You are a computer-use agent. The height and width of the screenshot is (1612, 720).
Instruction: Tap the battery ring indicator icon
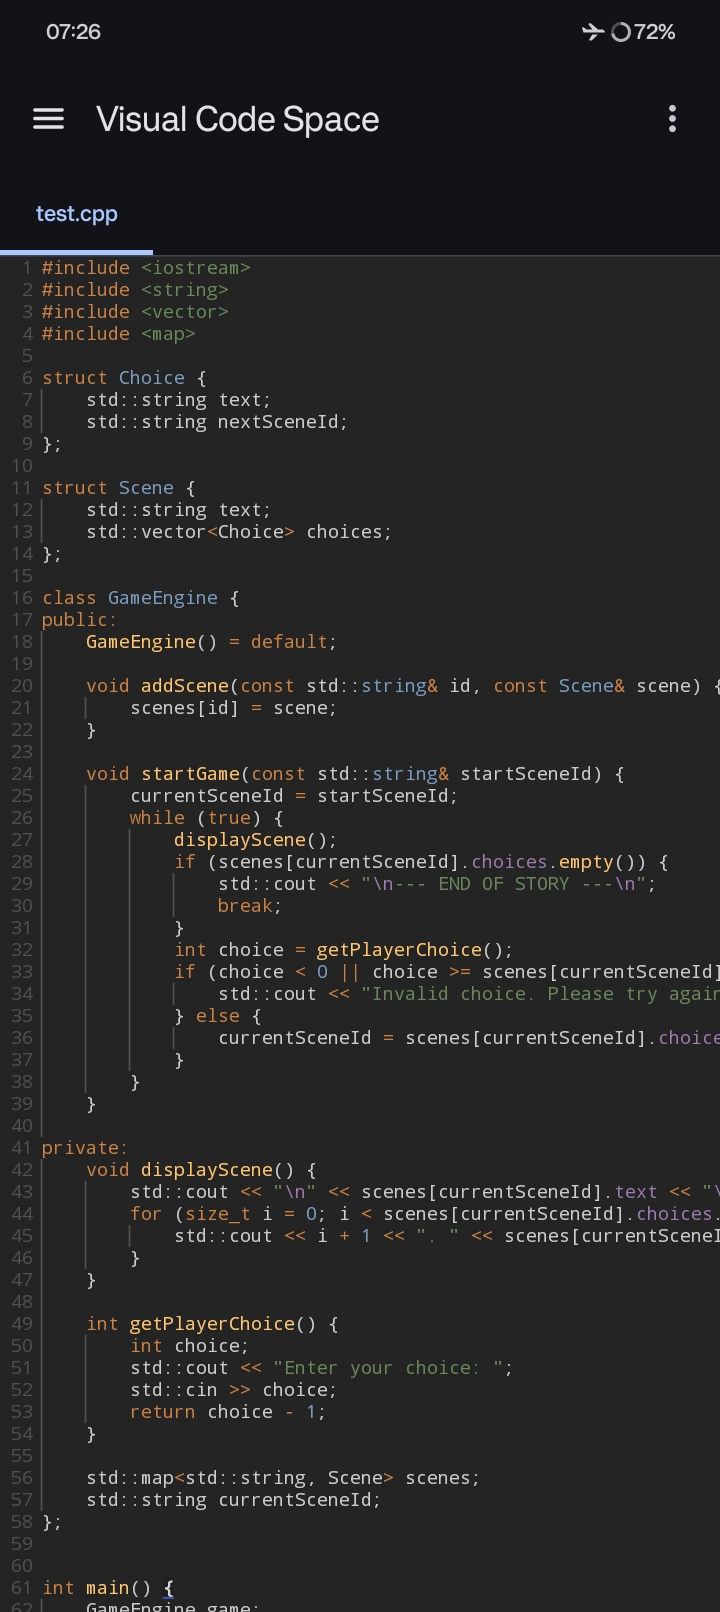coord(621,32)
